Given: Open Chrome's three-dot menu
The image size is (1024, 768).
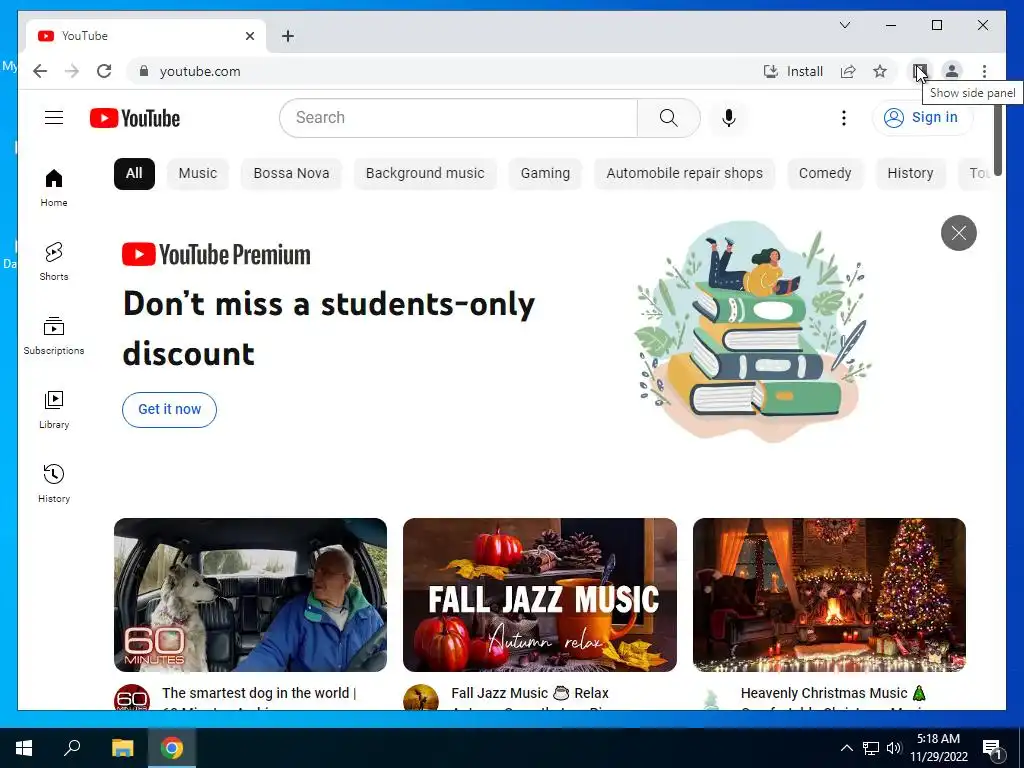Looking at the screenshot, I should pos(984,71).
